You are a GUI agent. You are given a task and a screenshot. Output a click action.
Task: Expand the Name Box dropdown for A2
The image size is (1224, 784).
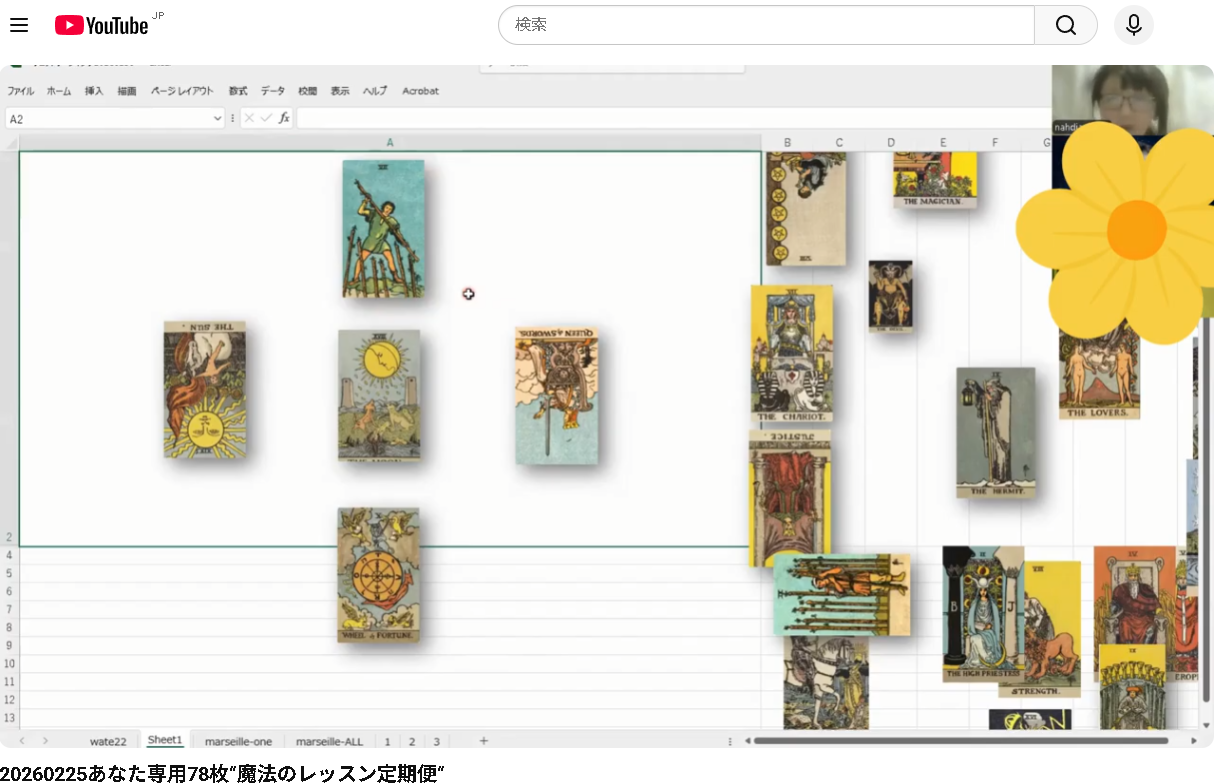tap(218, 119)
